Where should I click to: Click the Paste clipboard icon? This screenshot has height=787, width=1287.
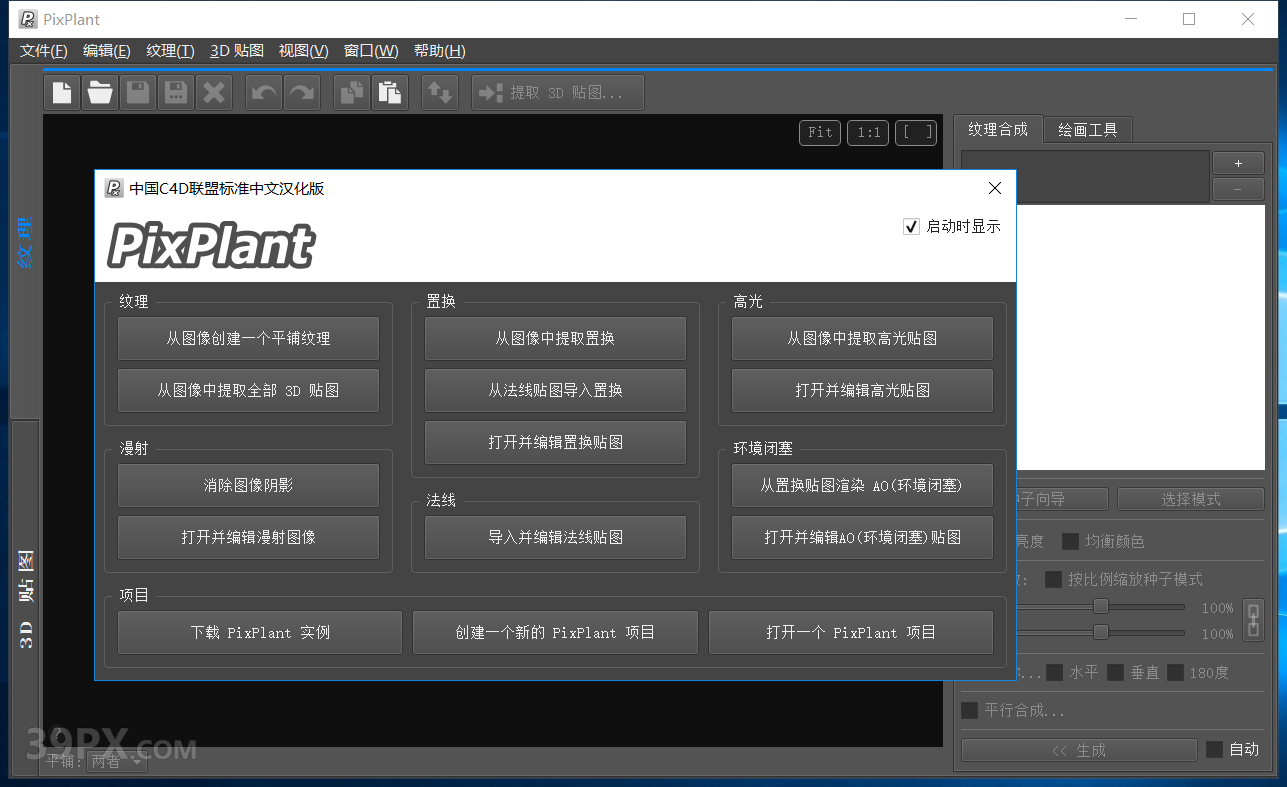390,93
